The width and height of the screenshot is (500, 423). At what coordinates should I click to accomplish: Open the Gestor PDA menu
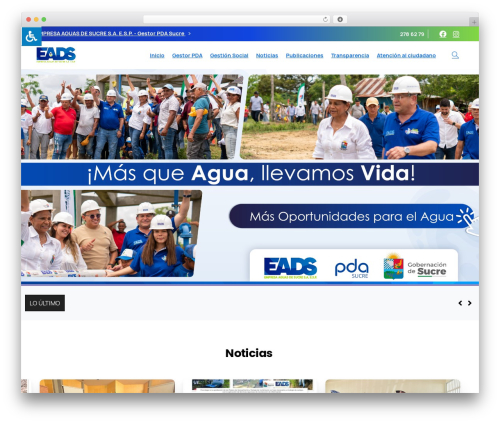point(187,55)
